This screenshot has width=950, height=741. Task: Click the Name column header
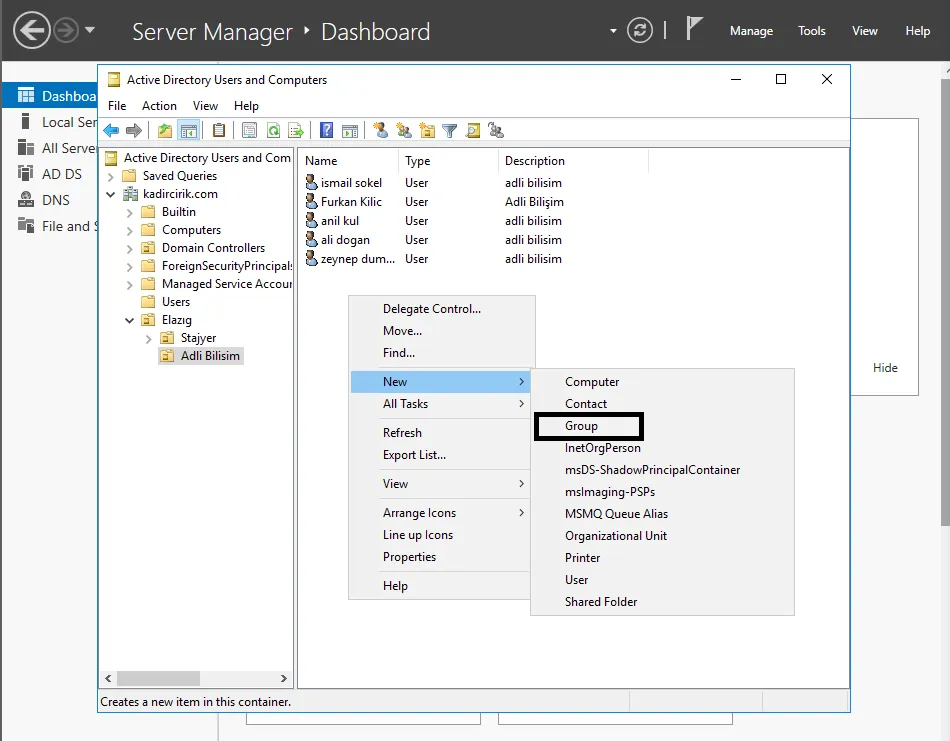pyautogui.click(x=350, y=161)
